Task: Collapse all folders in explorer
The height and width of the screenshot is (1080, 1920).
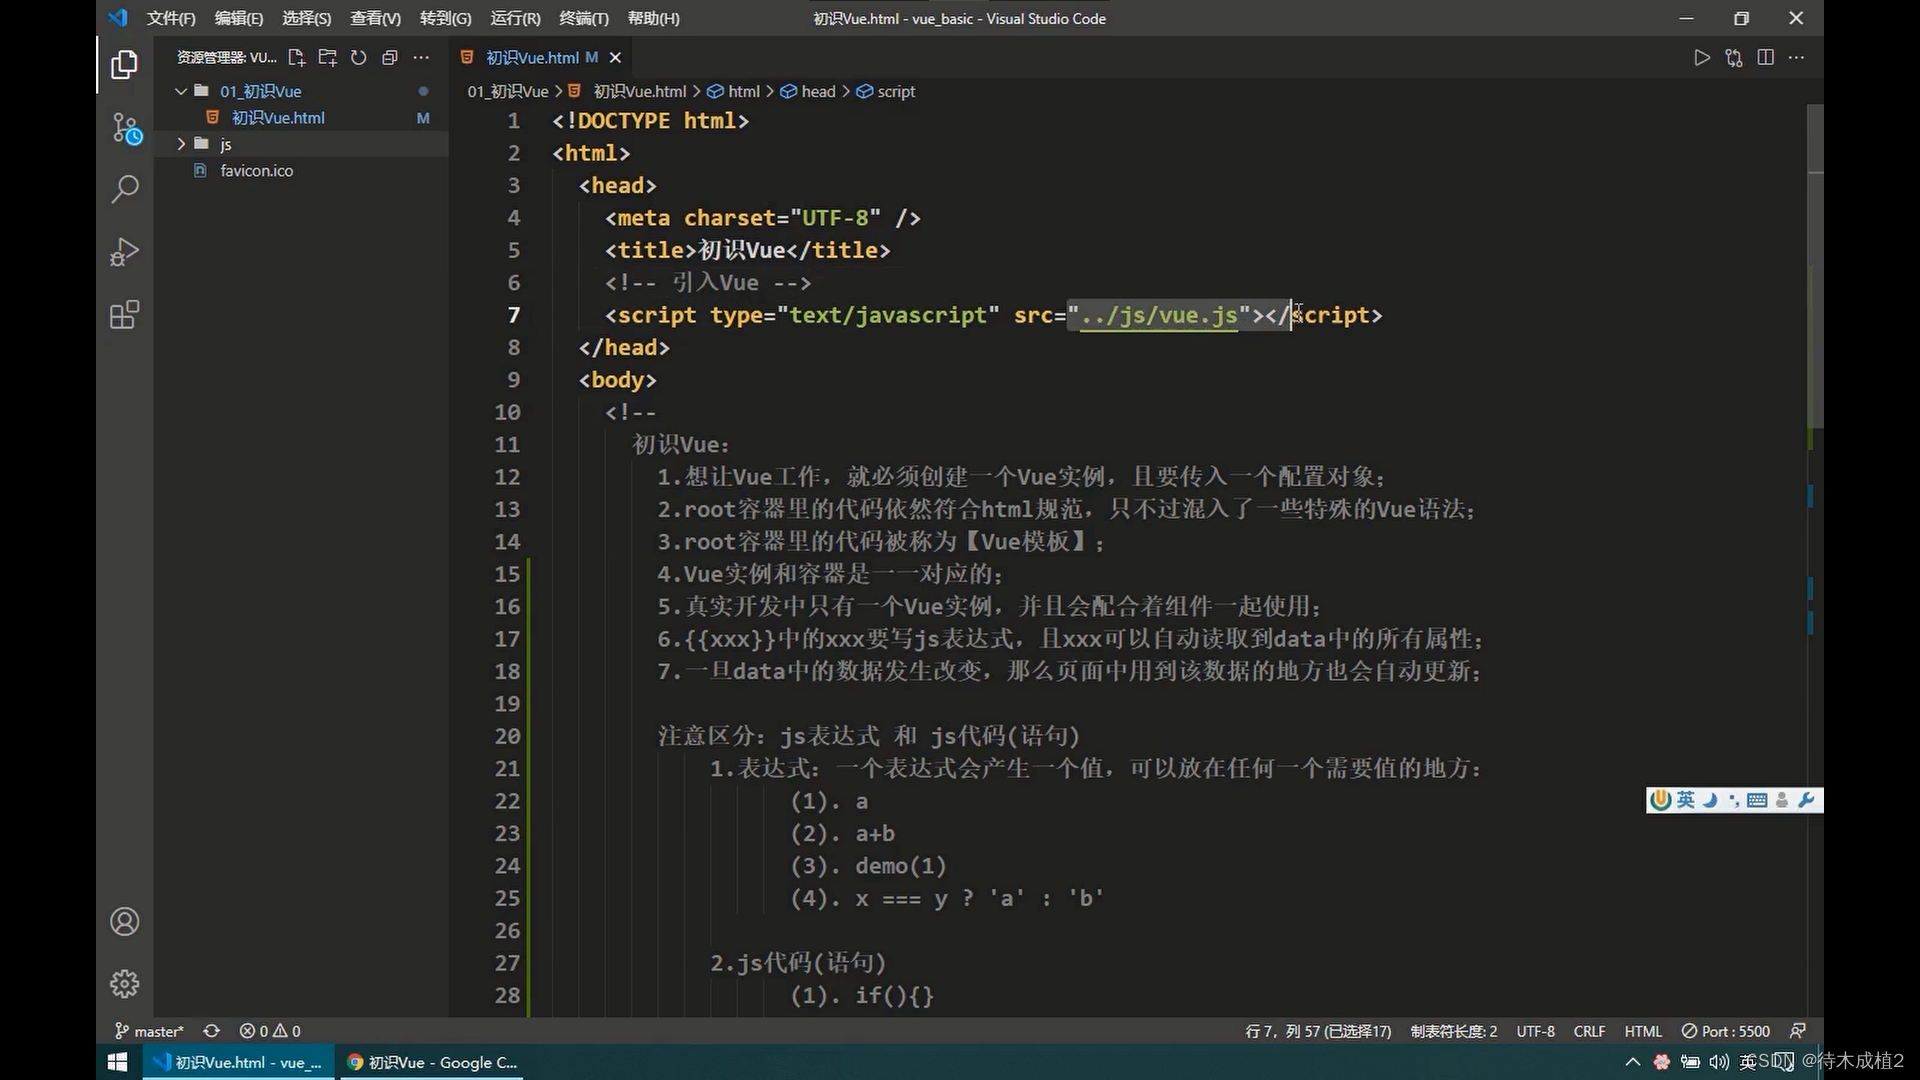Action: coord(390,58)
